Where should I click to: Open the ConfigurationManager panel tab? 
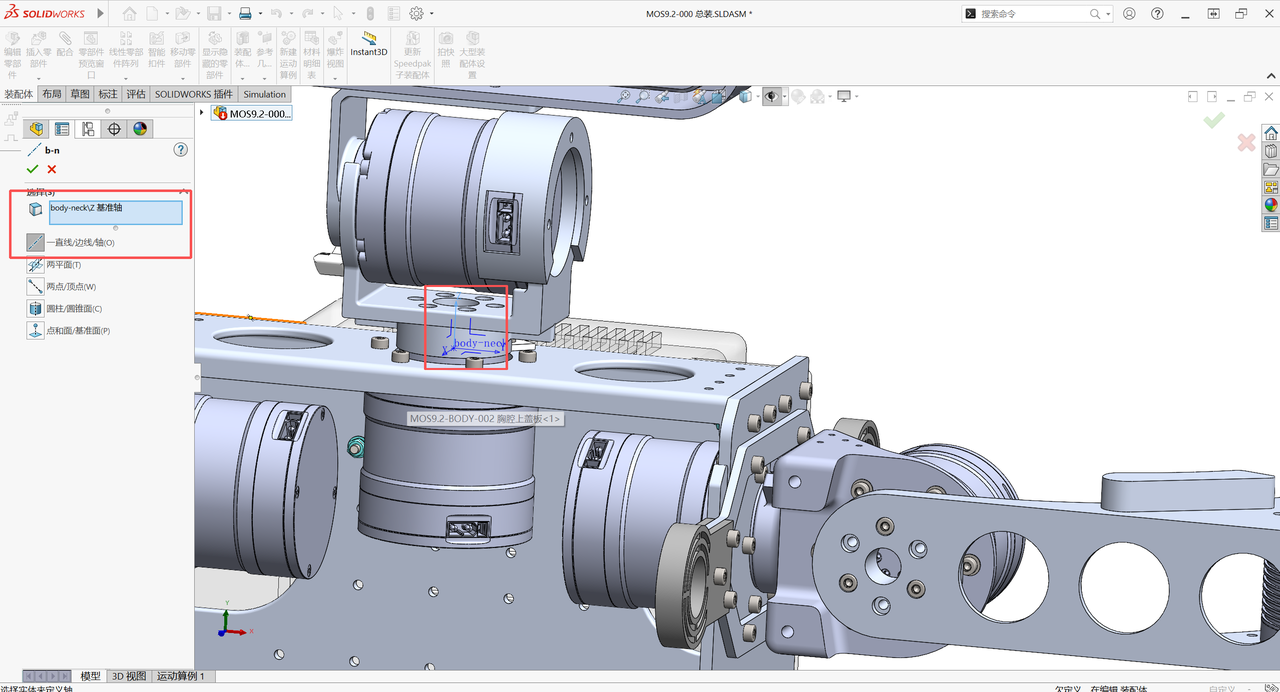(88, 129)
